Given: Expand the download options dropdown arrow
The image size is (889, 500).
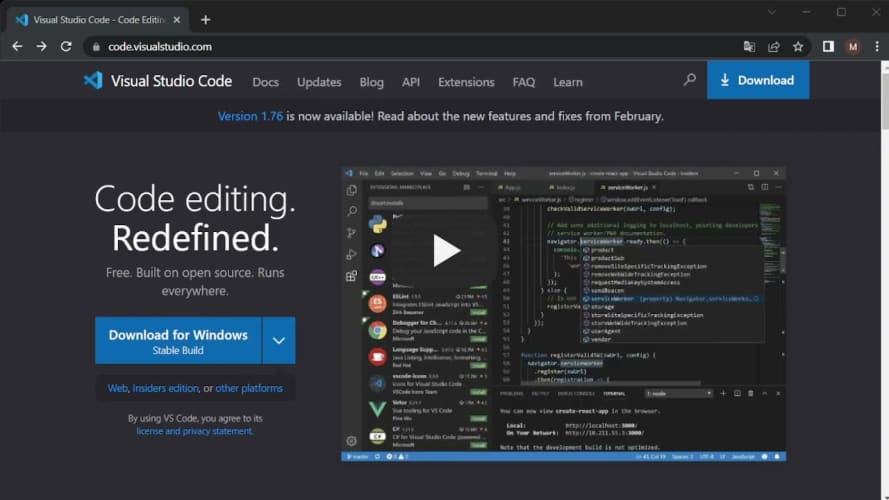Looking at the screenshot, I should [278, 341].
